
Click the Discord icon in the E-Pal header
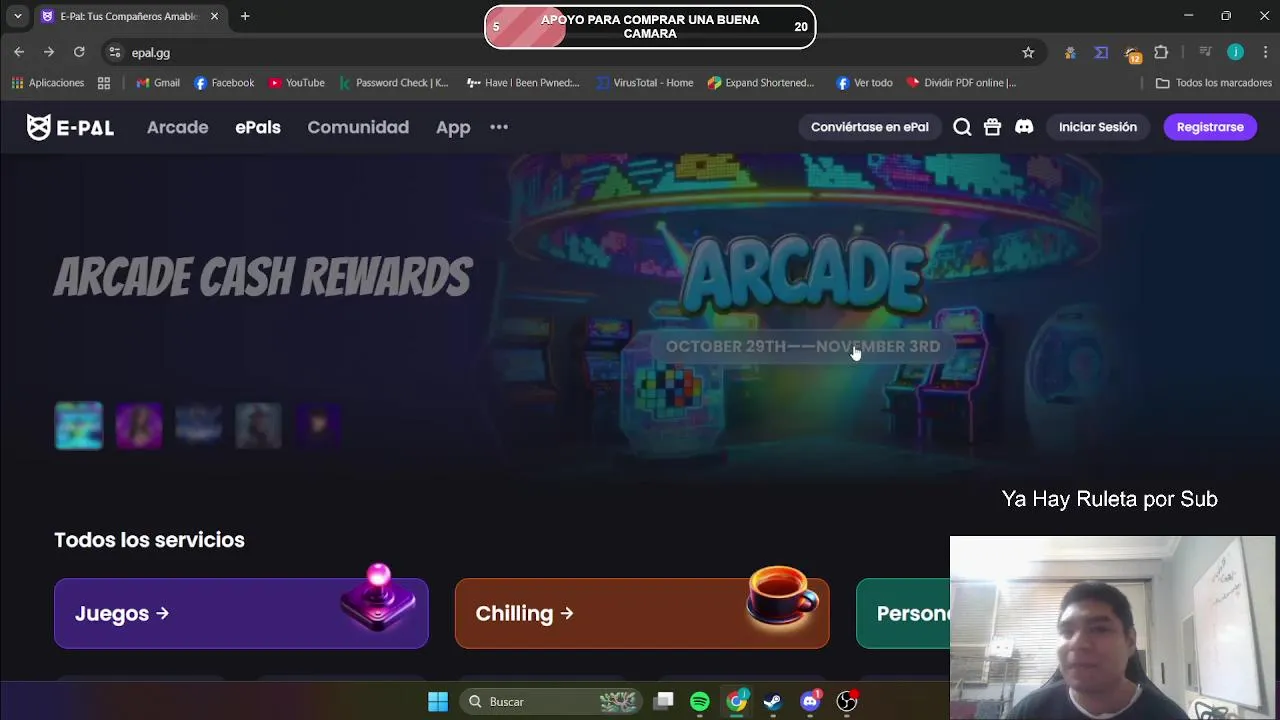click(x=1024, y=127)
